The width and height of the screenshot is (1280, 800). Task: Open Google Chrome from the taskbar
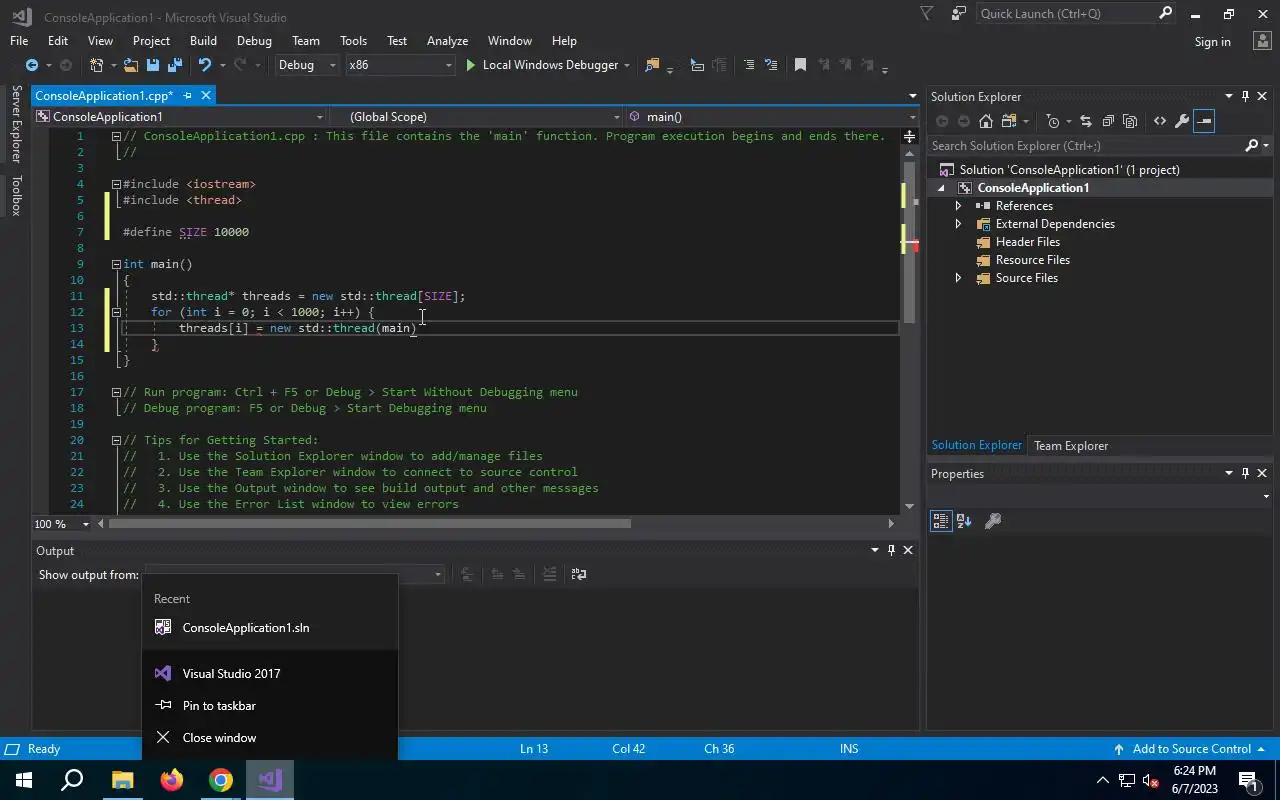pyautogui.click(x=221, y=780)
